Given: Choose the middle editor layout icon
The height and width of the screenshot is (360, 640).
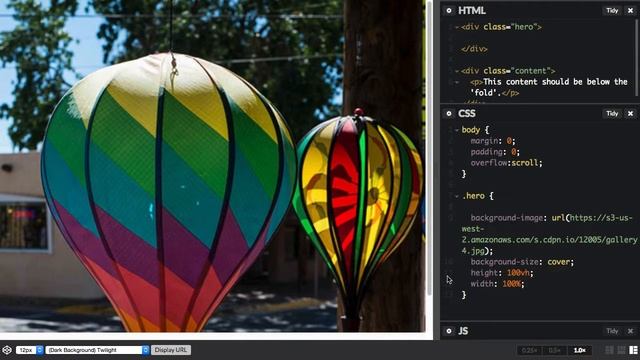Looking at the screenshot, I should pyautogui.click(x=621, y=350).
